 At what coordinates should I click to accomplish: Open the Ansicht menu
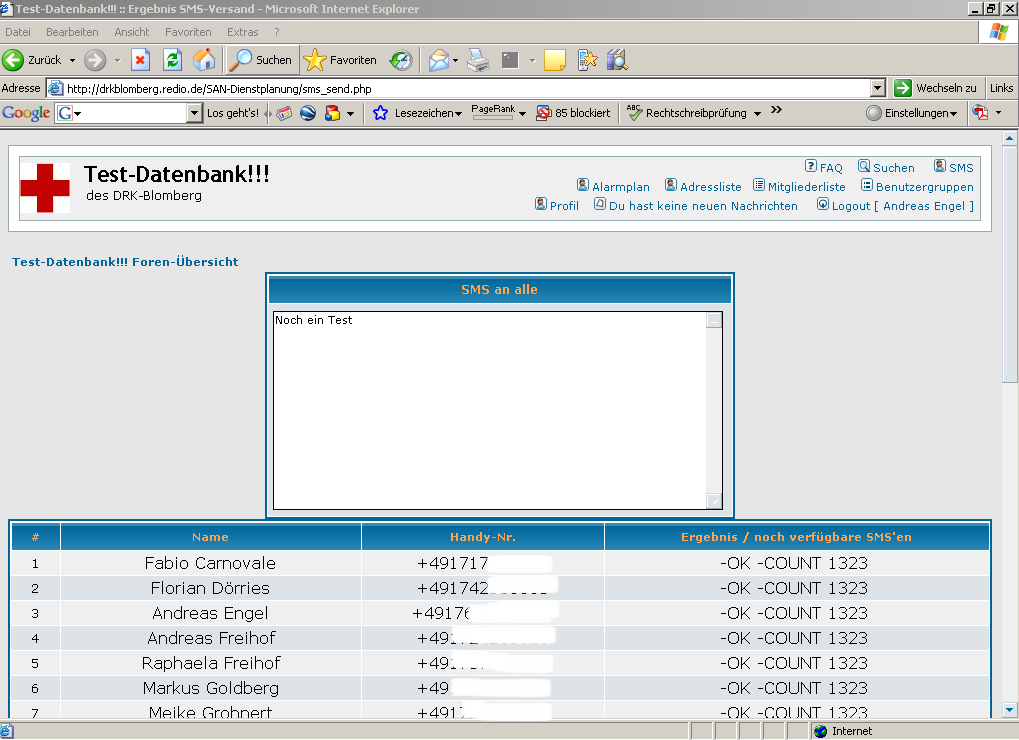click(132, 32)
